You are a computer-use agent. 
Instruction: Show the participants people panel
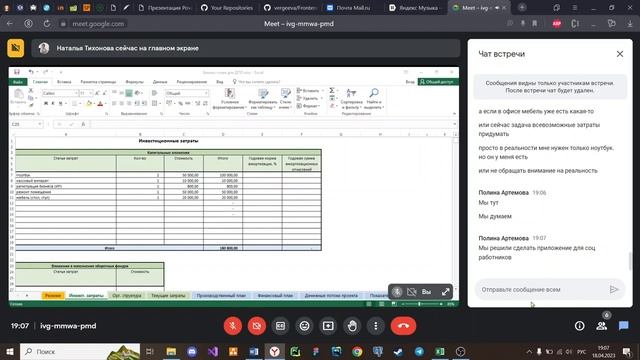[601, 326]
